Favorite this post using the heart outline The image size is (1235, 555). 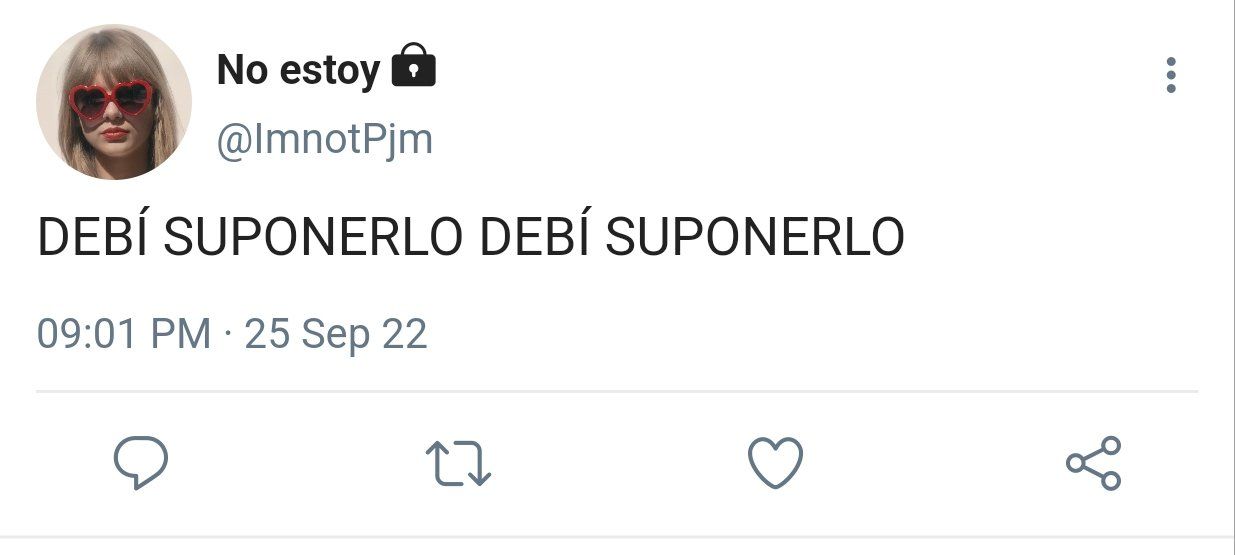point(776,463)
